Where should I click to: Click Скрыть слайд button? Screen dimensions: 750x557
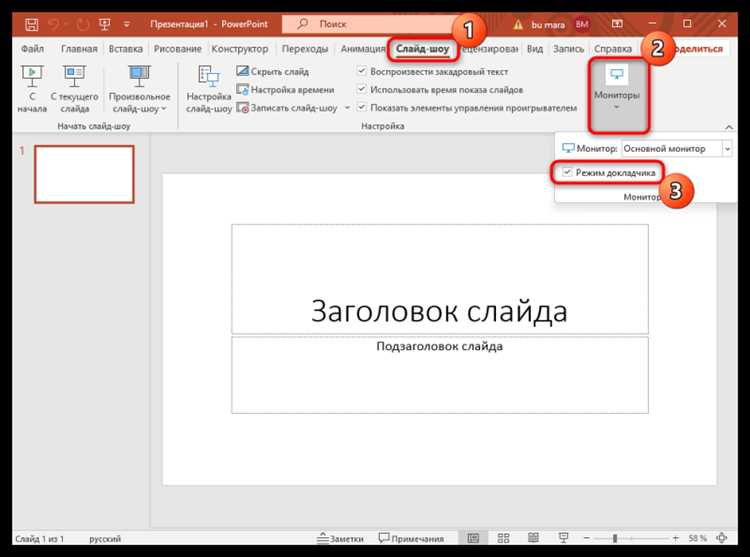(273, 72)
